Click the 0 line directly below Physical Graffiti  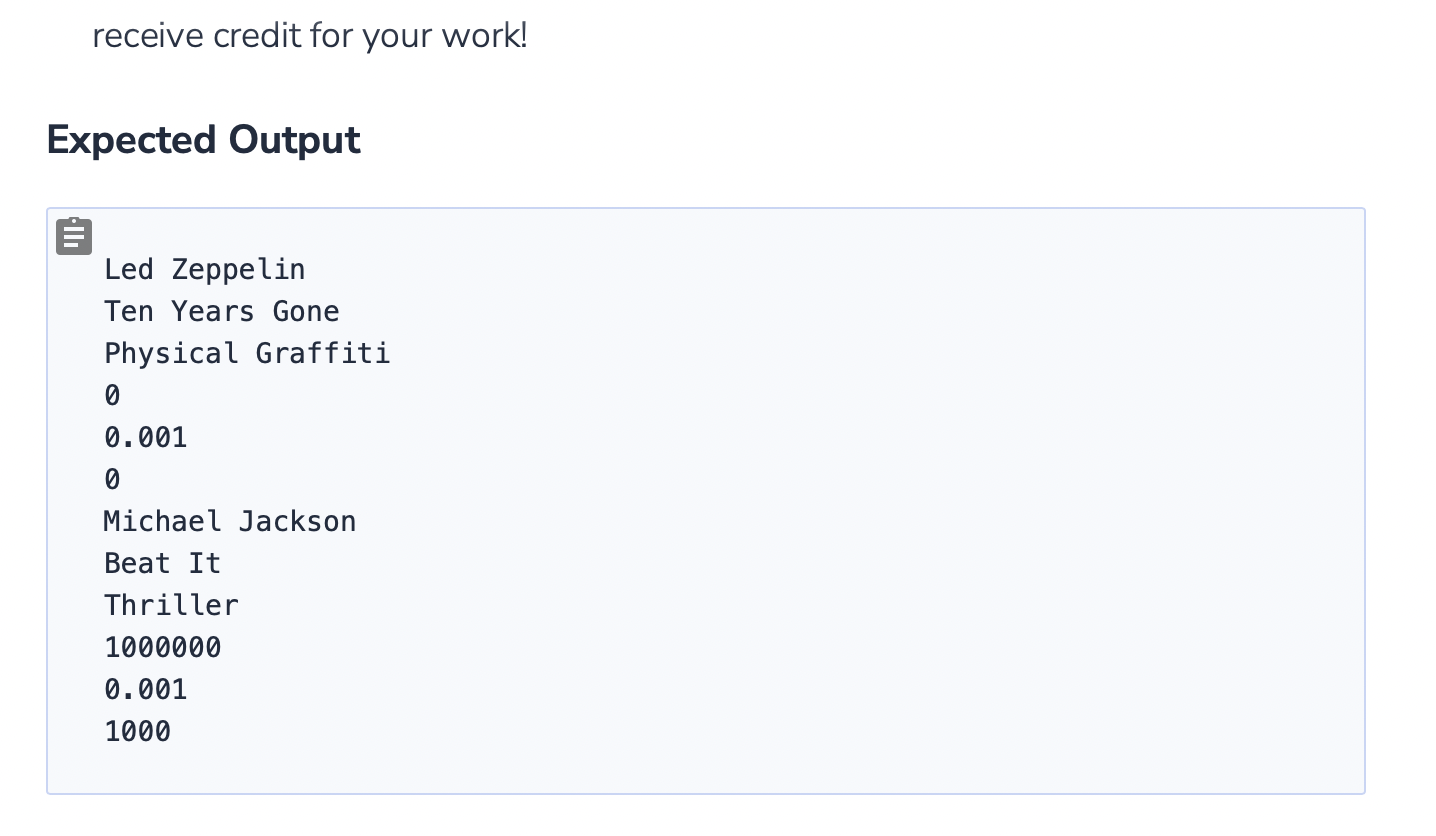pyautogui.click(x=112, y=396)
